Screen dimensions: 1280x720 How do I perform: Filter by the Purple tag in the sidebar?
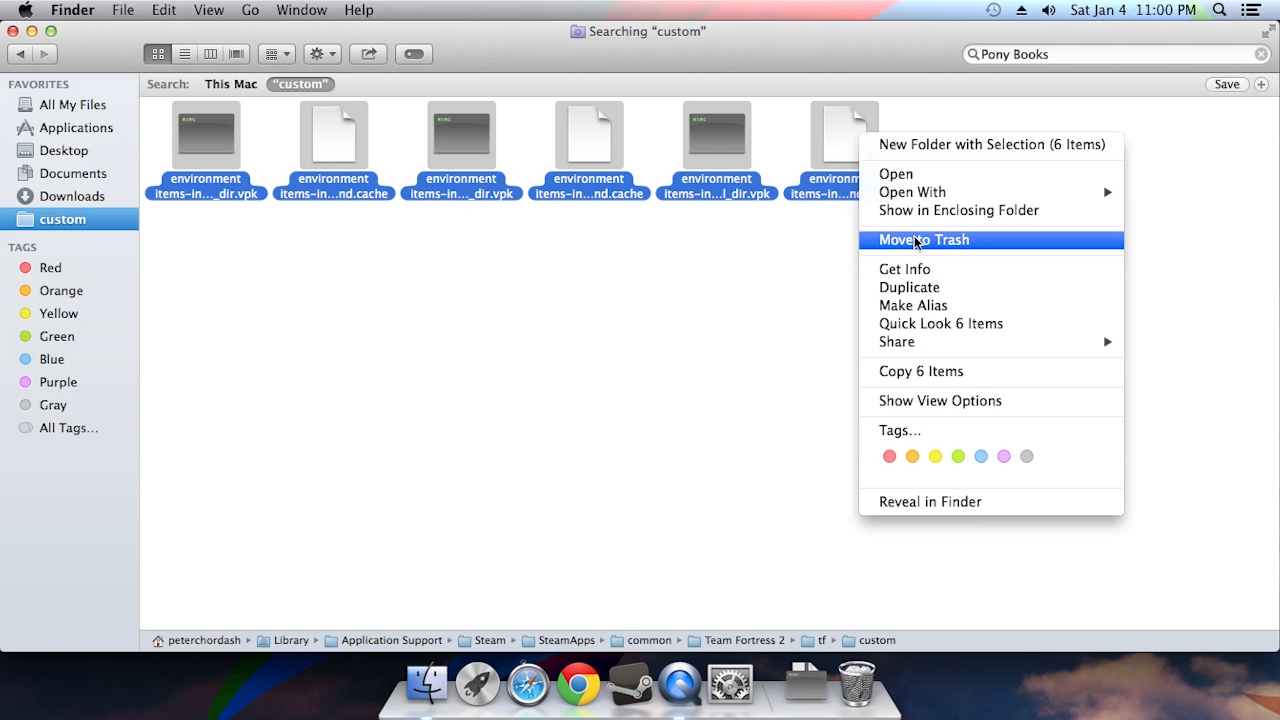(70, 382)
